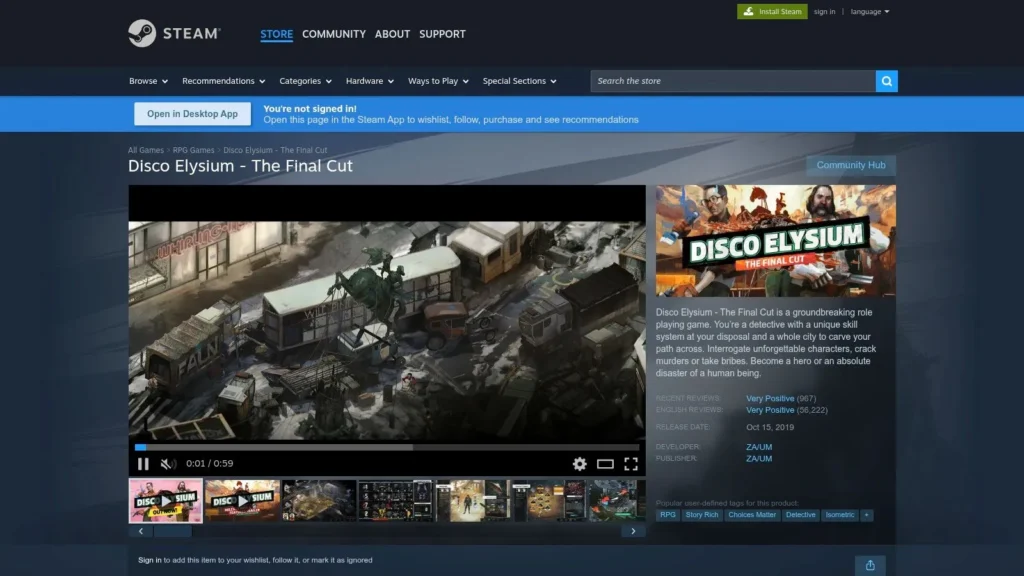Select first trailer thumbnail

[x=166, y=501]
